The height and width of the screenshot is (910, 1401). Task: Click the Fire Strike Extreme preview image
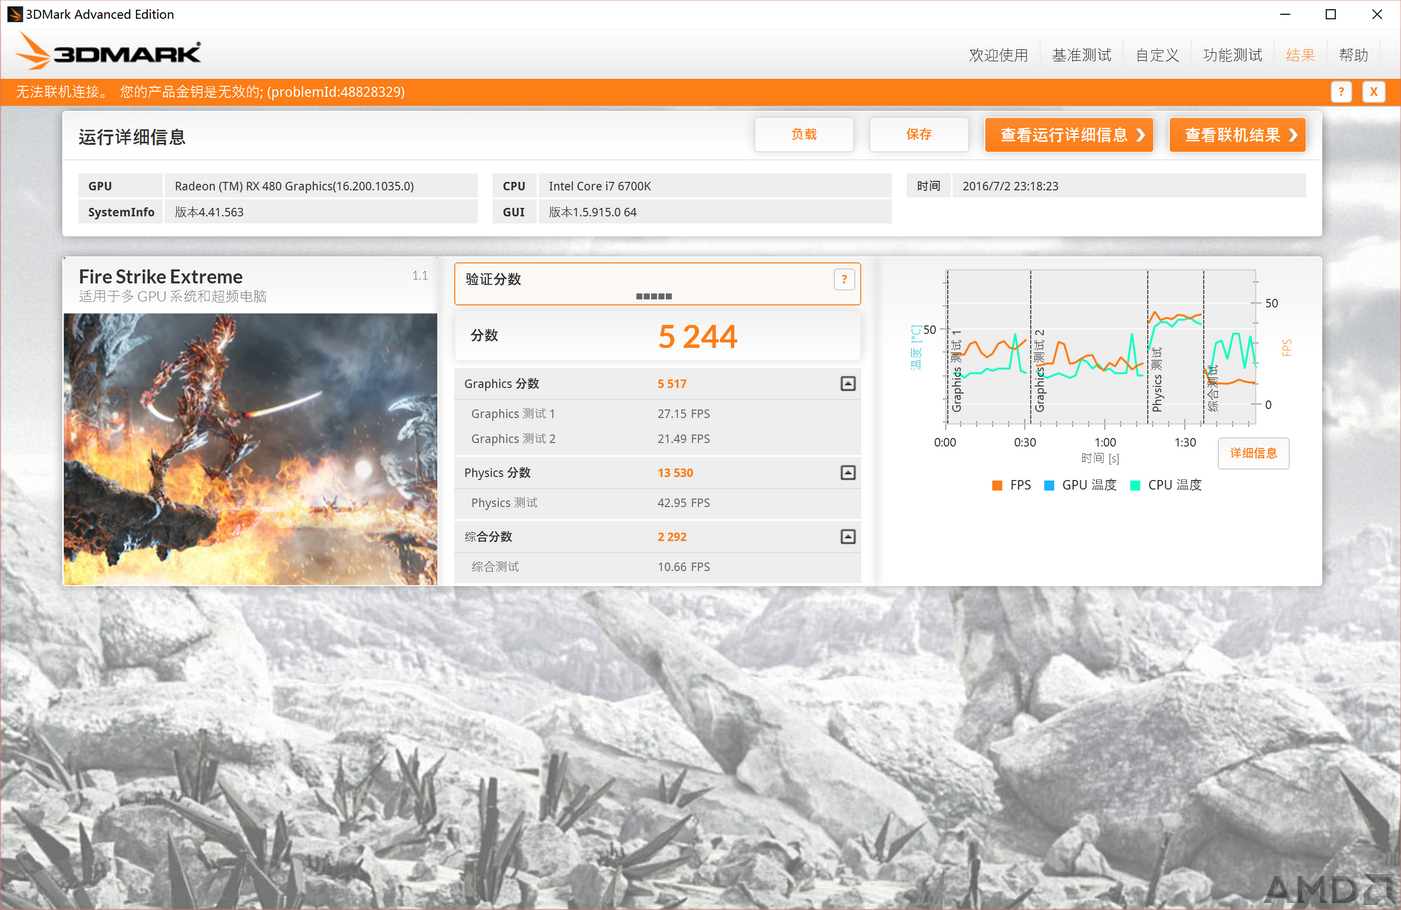click(x=250, y=449)
